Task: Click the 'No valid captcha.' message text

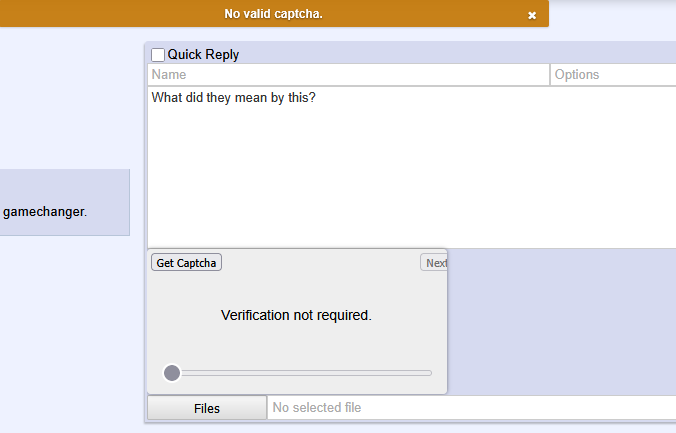Action: [x=273, y=14]
